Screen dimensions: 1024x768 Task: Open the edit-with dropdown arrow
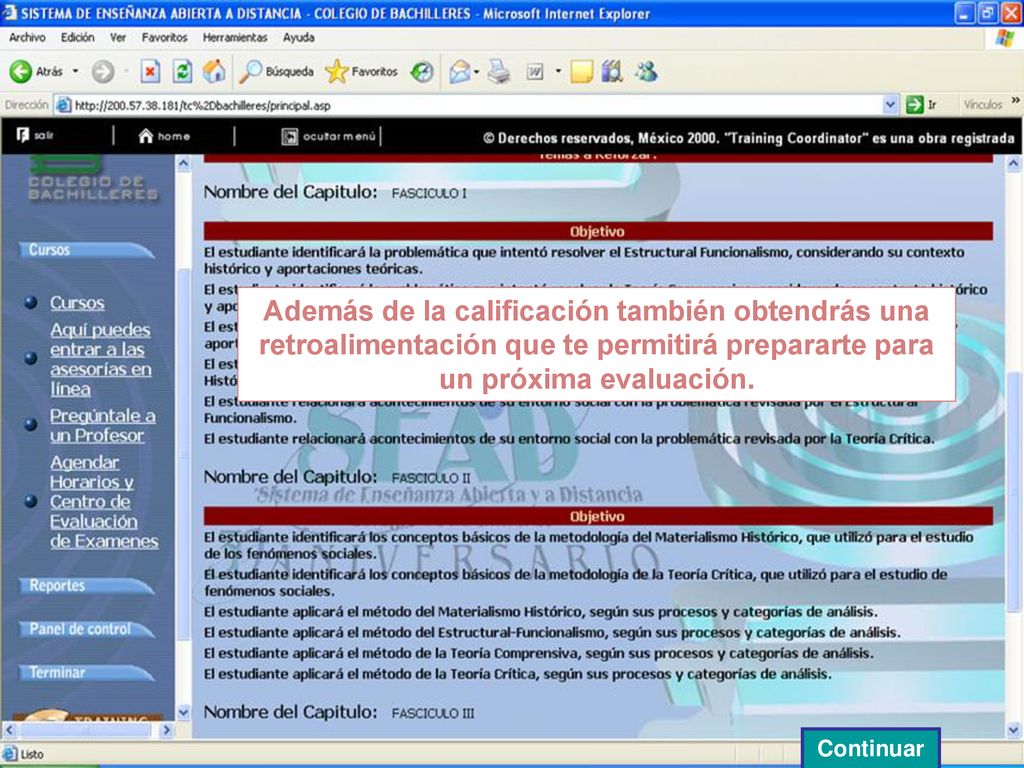(x=558, y=71)
